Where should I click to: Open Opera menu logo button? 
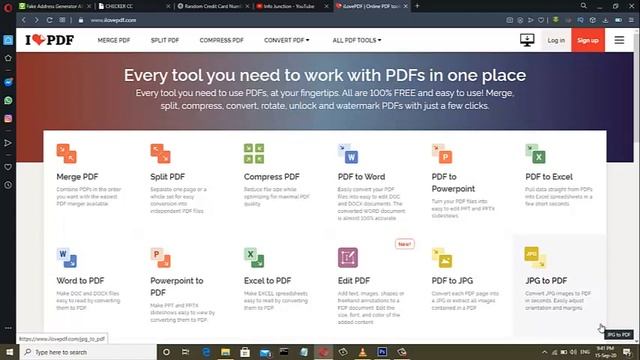(8, 7)
